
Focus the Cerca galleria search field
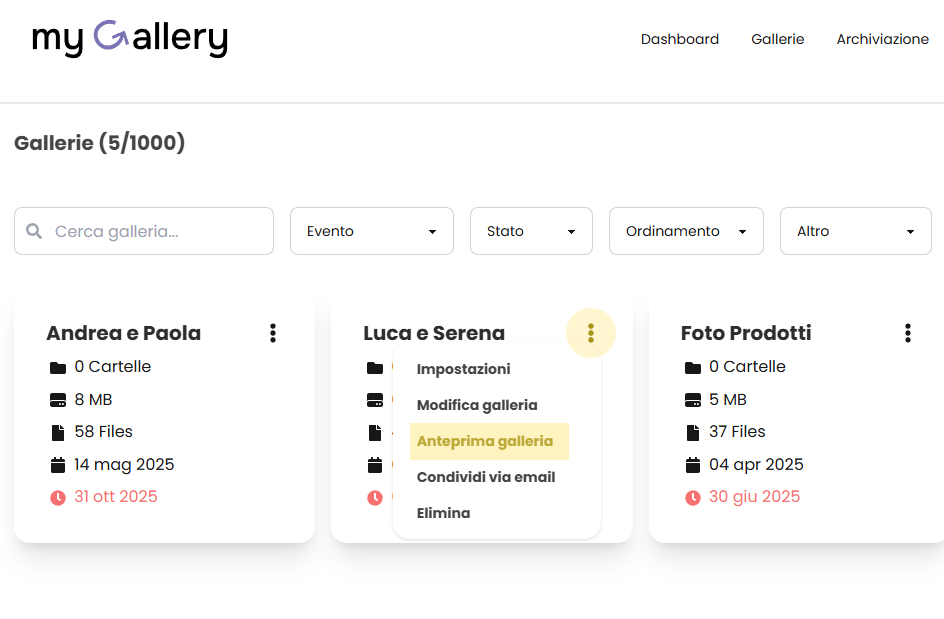coord(144,231)
